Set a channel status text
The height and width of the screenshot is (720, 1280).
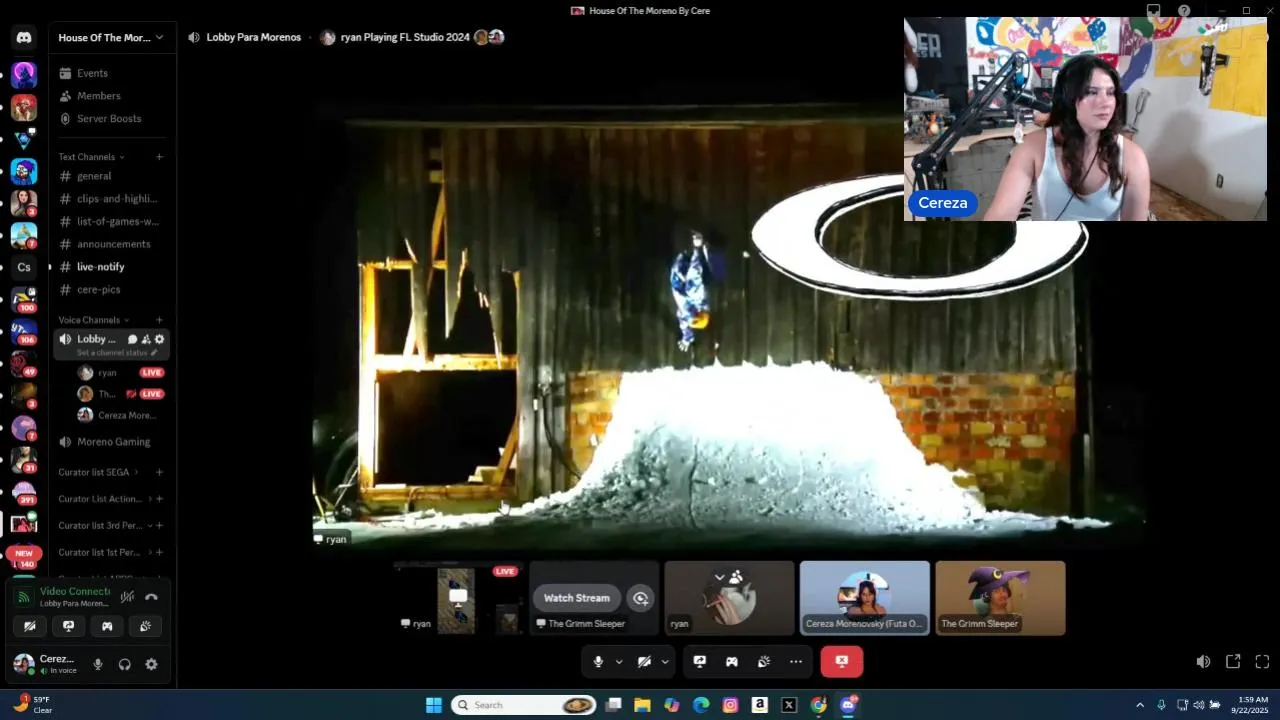[117, 353]
